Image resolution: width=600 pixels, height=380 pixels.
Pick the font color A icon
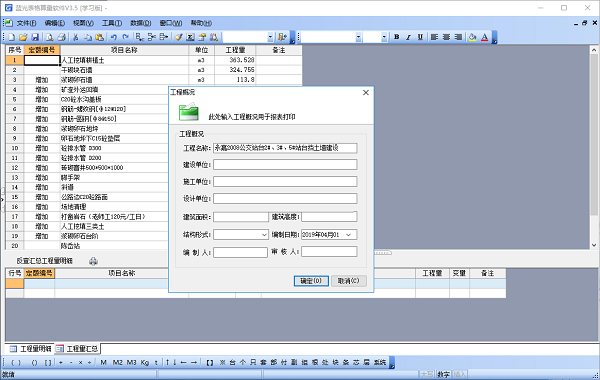(x=484, y=37)
